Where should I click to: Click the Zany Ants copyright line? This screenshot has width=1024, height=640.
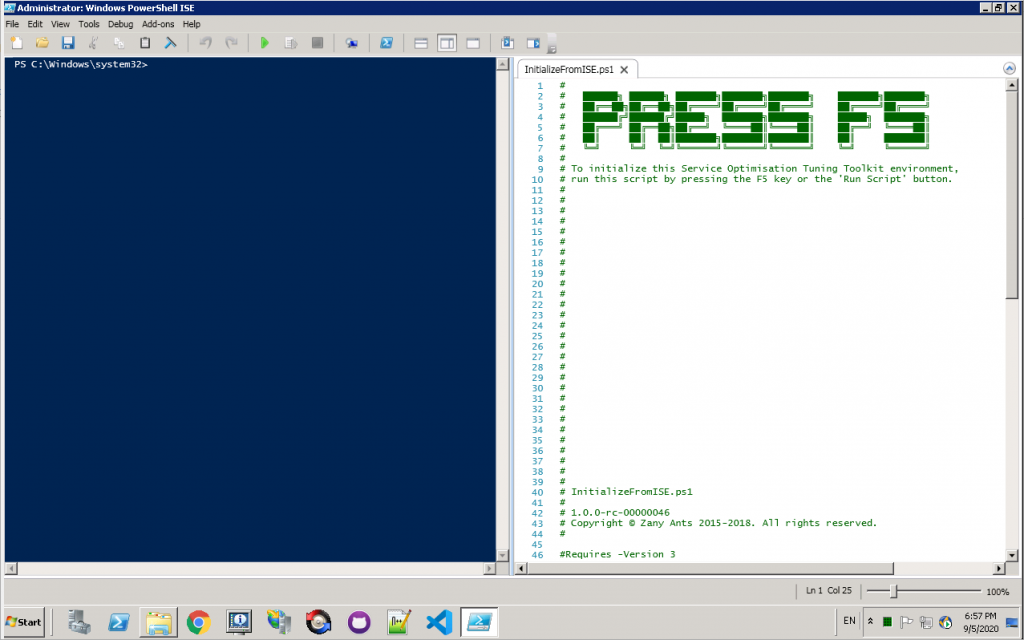click(x=718, y=523)
